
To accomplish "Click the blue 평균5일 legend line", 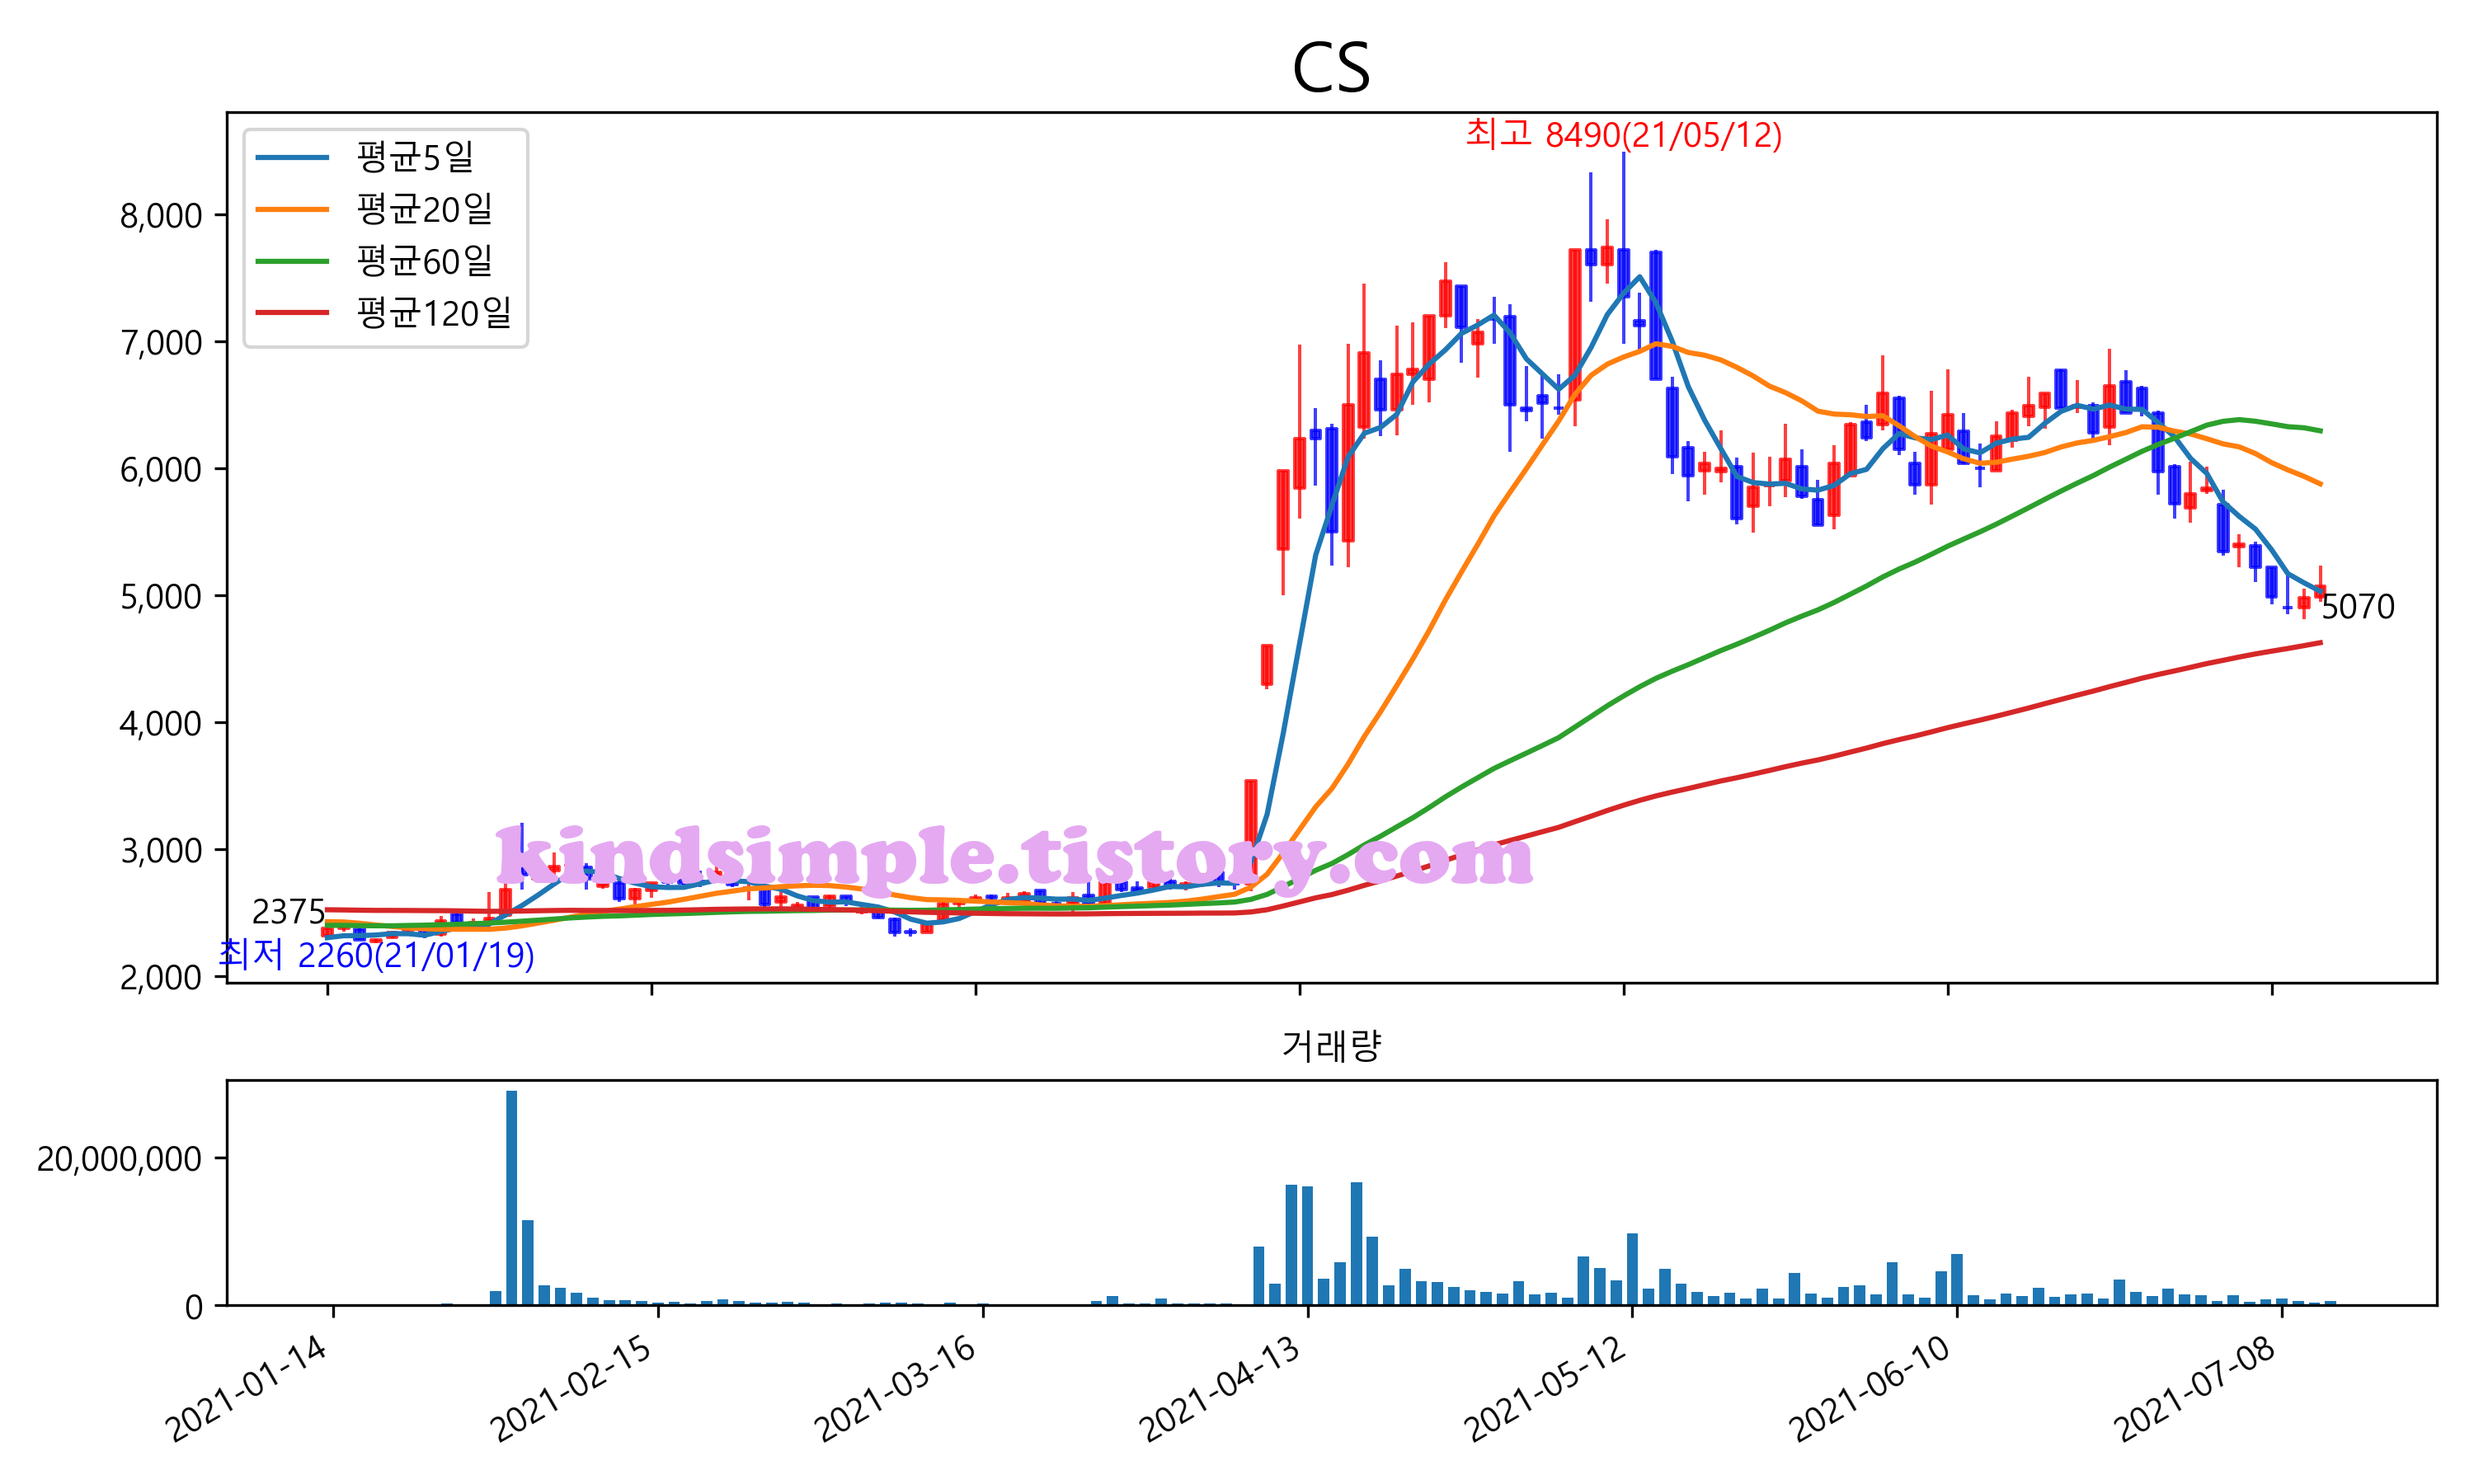I will 292,157.
